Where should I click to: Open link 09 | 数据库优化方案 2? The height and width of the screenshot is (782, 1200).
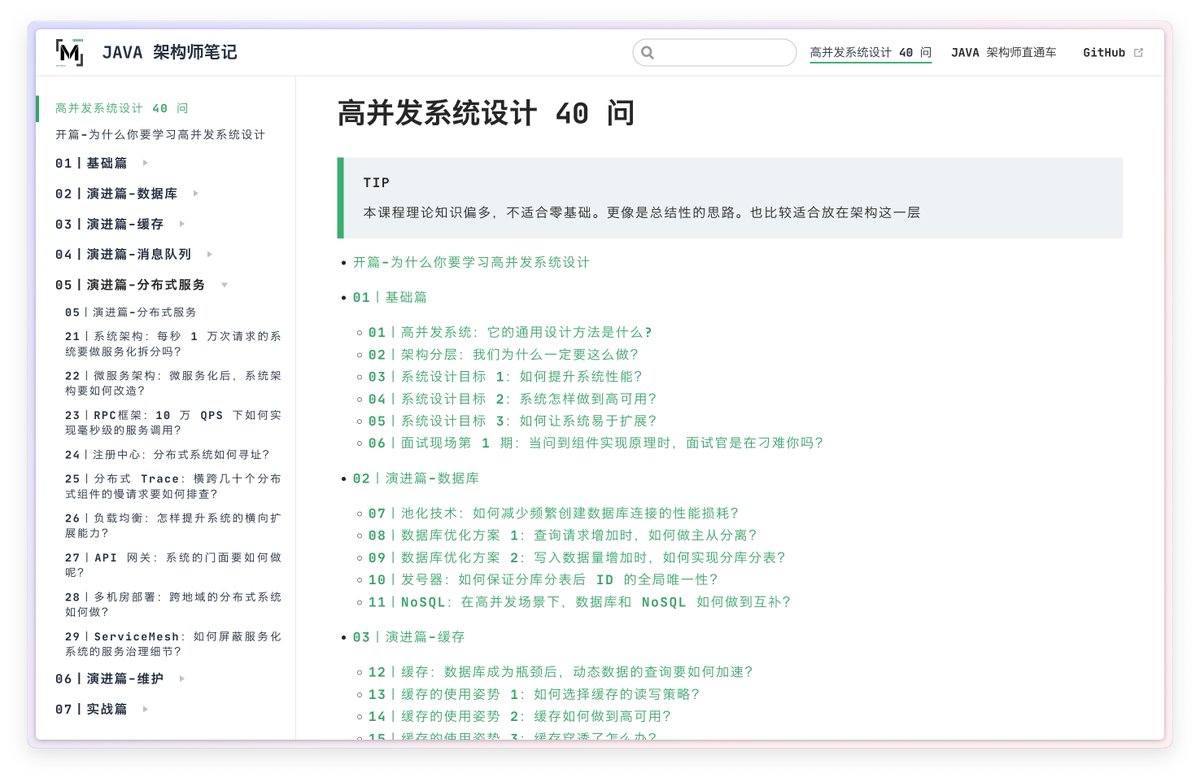click(x=577, y=557)
